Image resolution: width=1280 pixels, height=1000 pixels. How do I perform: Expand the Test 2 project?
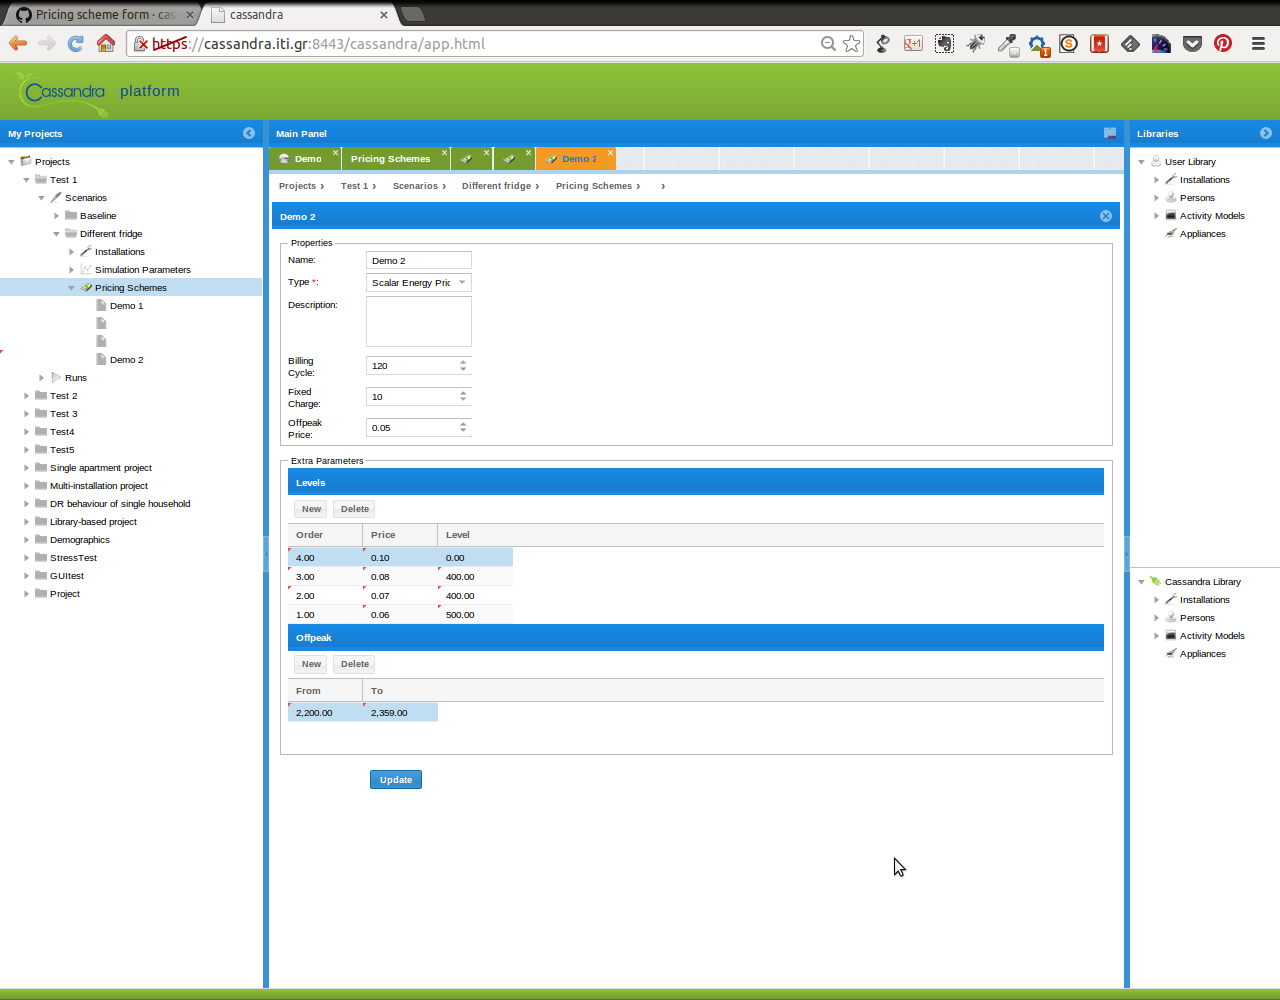26,396
